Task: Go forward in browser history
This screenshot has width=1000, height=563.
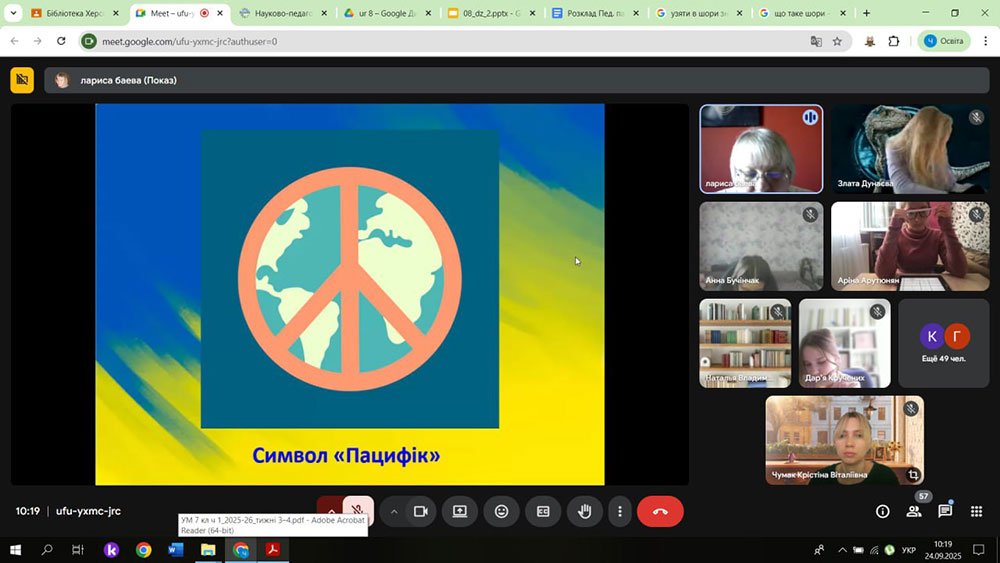Action: [x=38, y=41]
